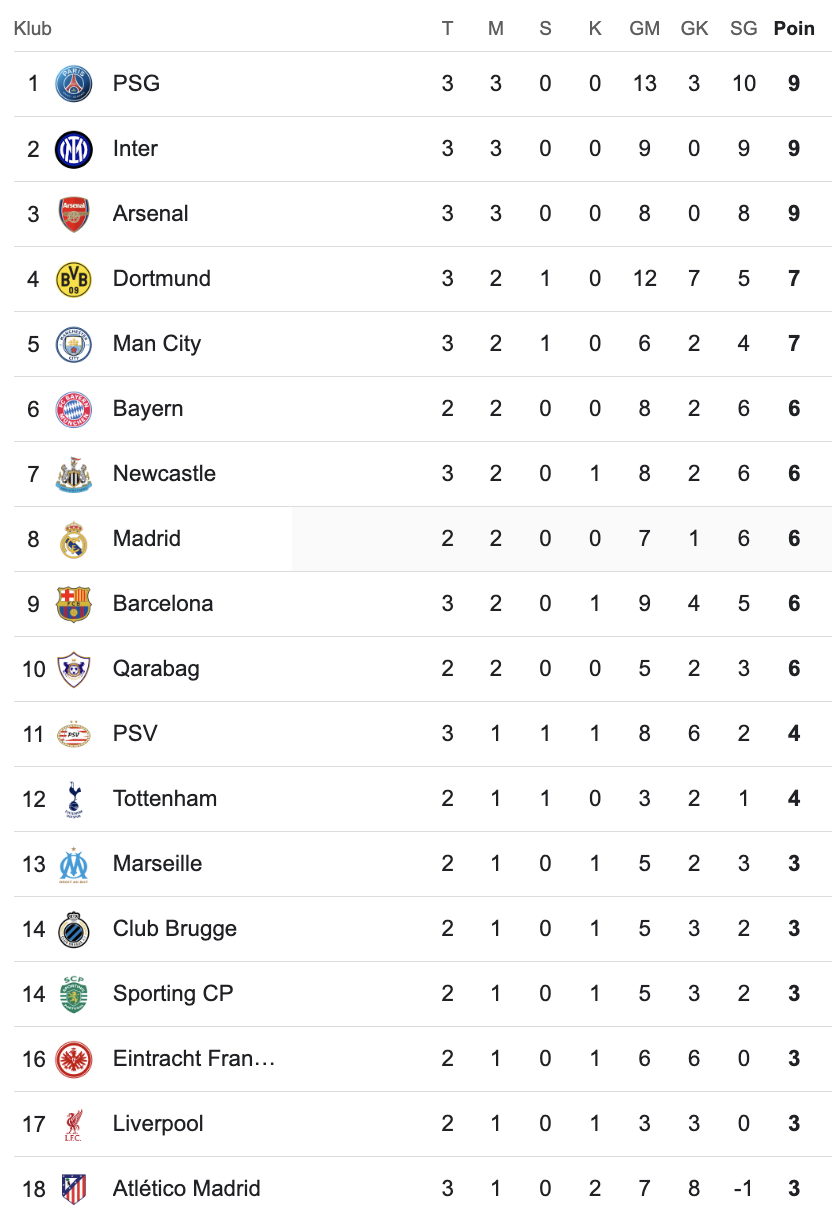Image resolution: width=832 pixels, height=1220 pixels.
Task: Click the Dortmund BVB logo
Action: (73, 279)
